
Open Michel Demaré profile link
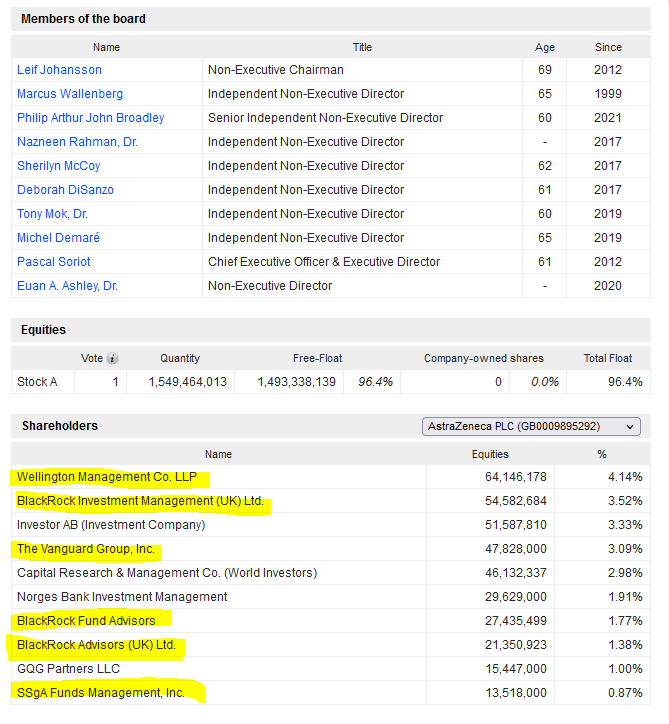click(x=58, y=238)
